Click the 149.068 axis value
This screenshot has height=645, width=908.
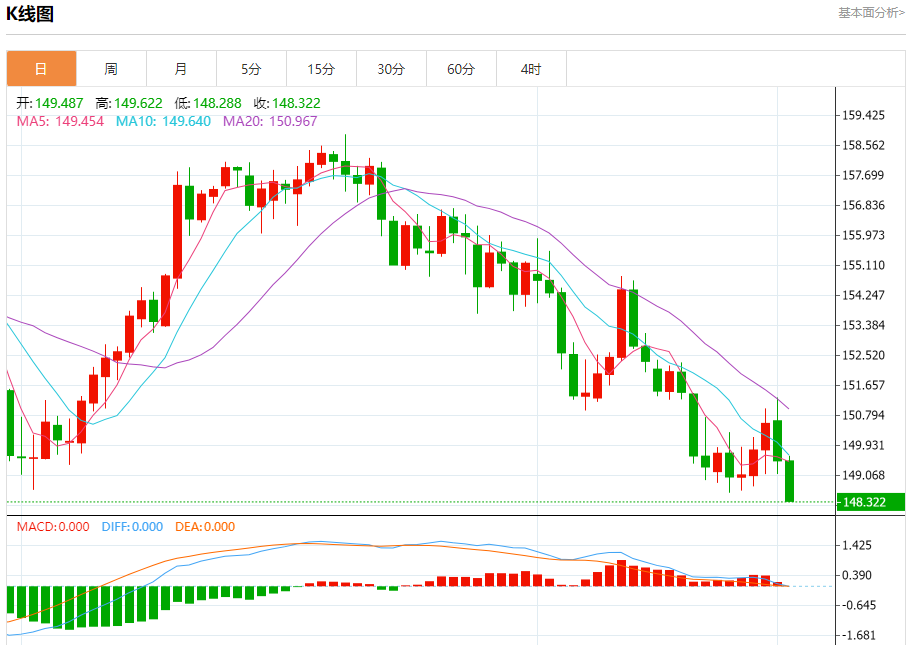(863, 475)
